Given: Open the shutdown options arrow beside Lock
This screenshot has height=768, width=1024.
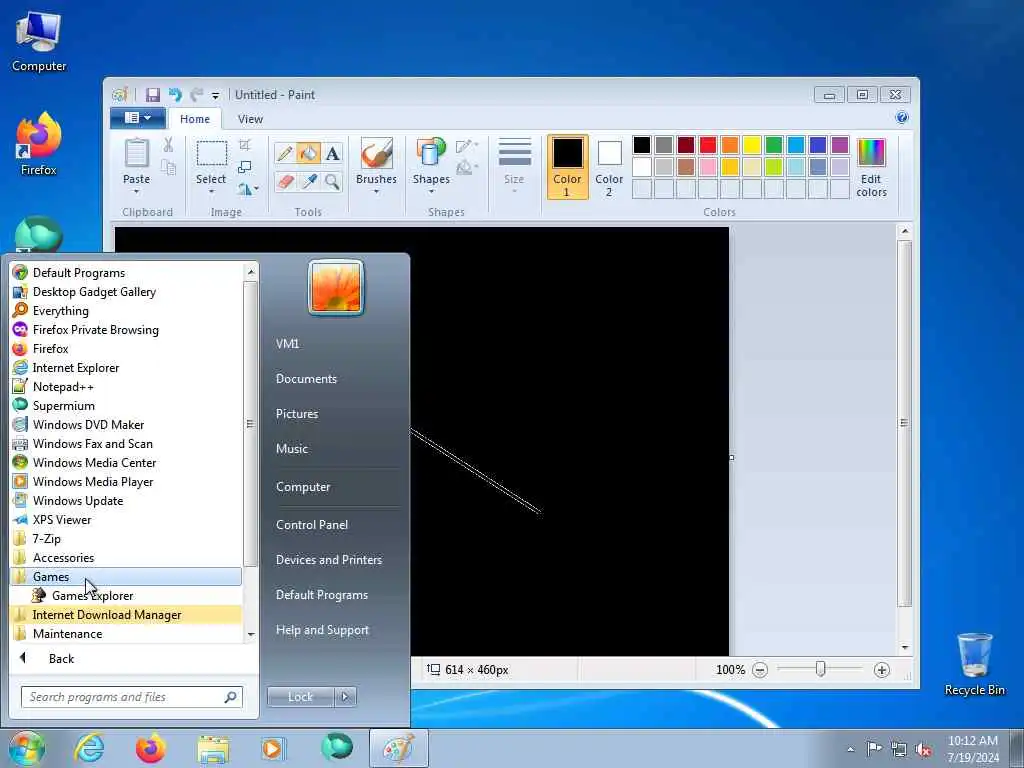Looking at the screenshot, I should 345,697.
